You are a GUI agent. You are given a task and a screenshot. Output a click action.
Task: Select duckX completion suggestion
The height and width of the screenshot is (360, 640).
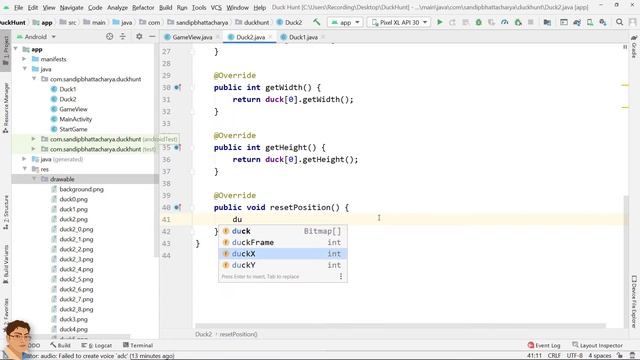283,254
